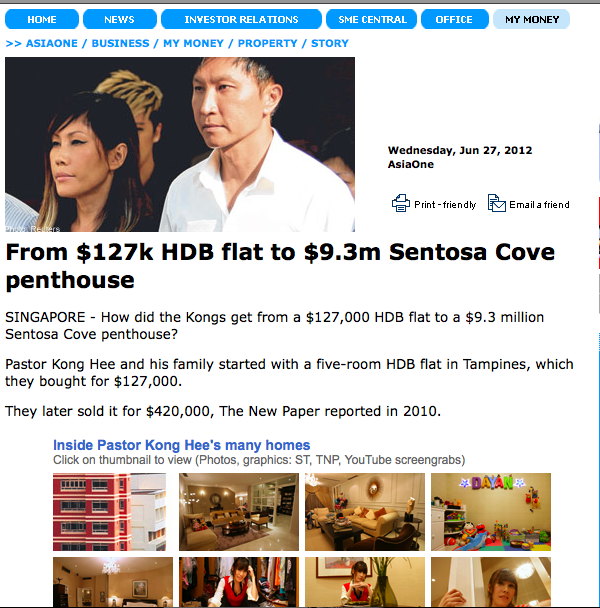Open the thumbnail of woman in wardrobe closet
The height and width of the screenshot is (608, 600).
pos(239,582)
